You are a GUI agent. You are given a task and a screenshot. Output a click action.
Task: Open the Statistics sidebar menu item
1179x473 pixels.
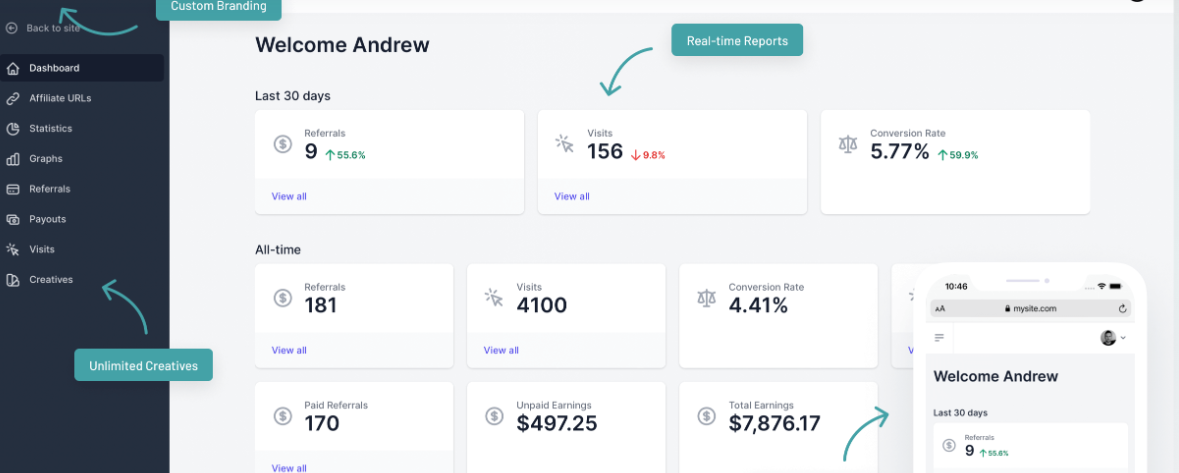tap(82, 129)
